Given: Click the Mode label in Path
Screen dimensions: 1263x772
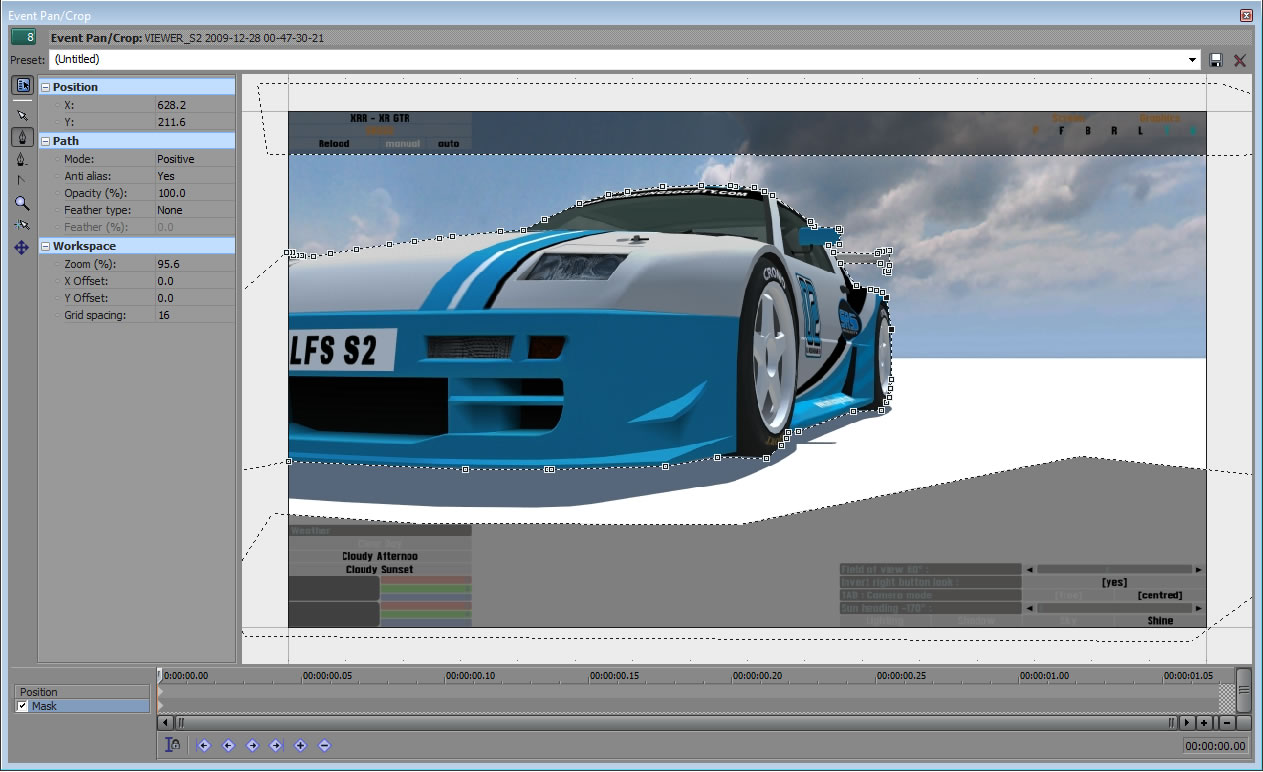Looking at the screenshot, I should pyautogui.click(x=78, y=159).
